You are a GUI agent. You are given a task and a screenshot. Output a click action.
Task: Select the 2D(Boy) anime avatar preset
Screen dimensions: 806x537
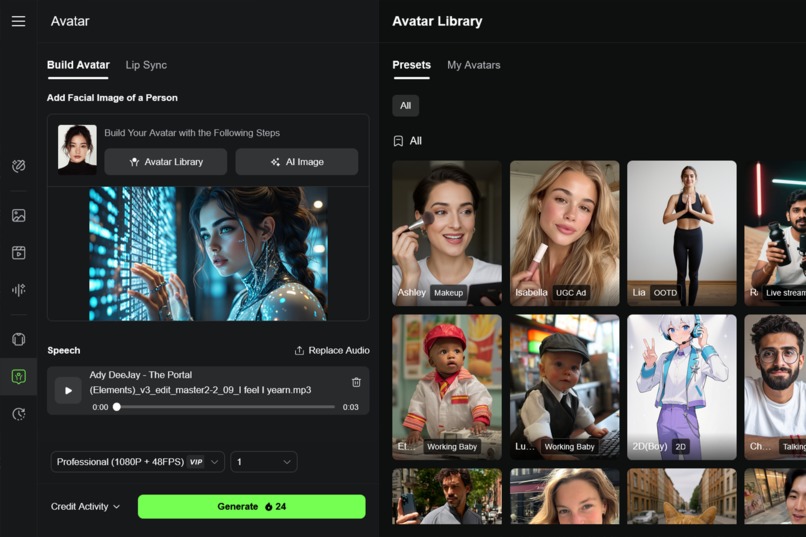(682, 387)
